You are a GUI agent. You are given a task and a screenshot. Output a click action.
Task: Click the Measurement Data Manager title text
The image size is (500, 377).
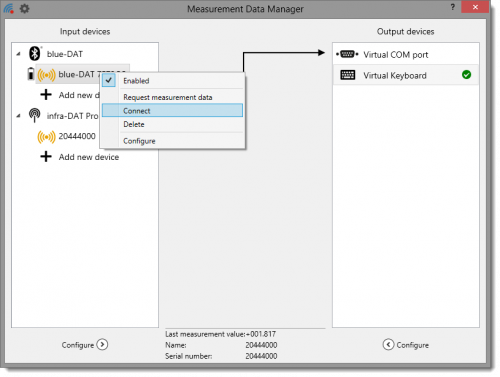pyautogui.click(x=245, y=9)
